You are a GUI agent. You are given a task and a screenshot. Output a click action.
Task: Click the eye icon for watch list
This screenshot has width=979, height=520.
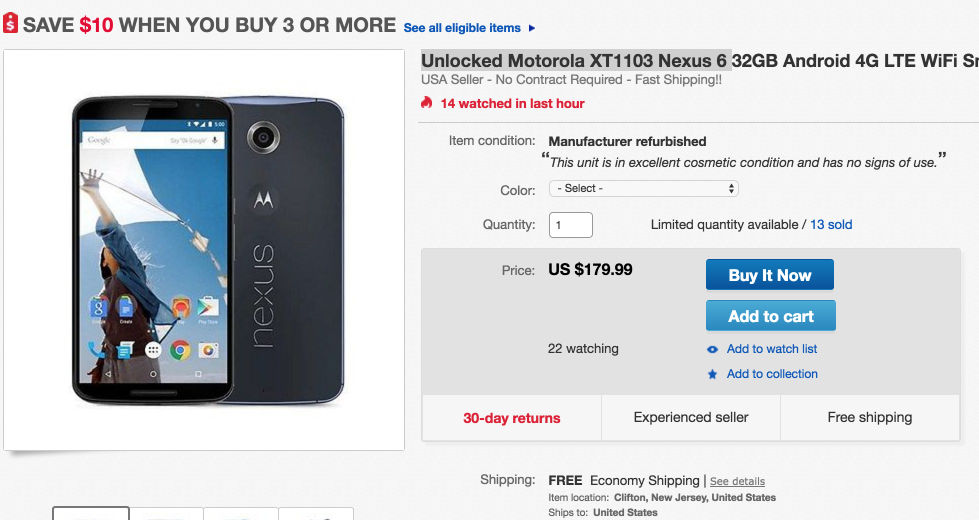click(712, 349)
